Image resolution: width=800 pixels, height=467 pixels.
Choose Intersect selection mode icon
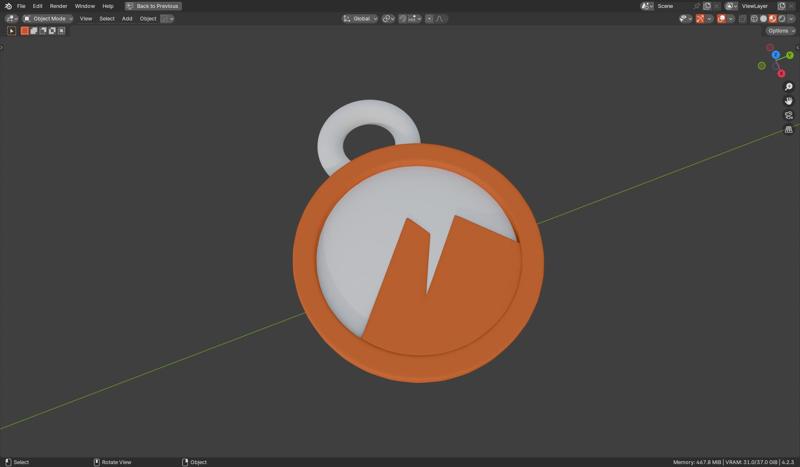point(61,31)
